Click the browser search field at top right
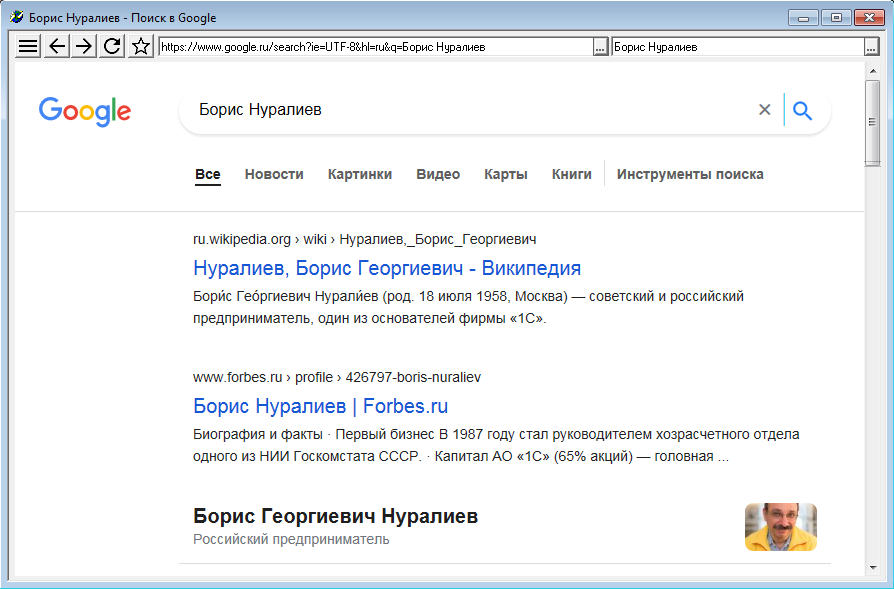894x589 pixels. pos(738,47)
